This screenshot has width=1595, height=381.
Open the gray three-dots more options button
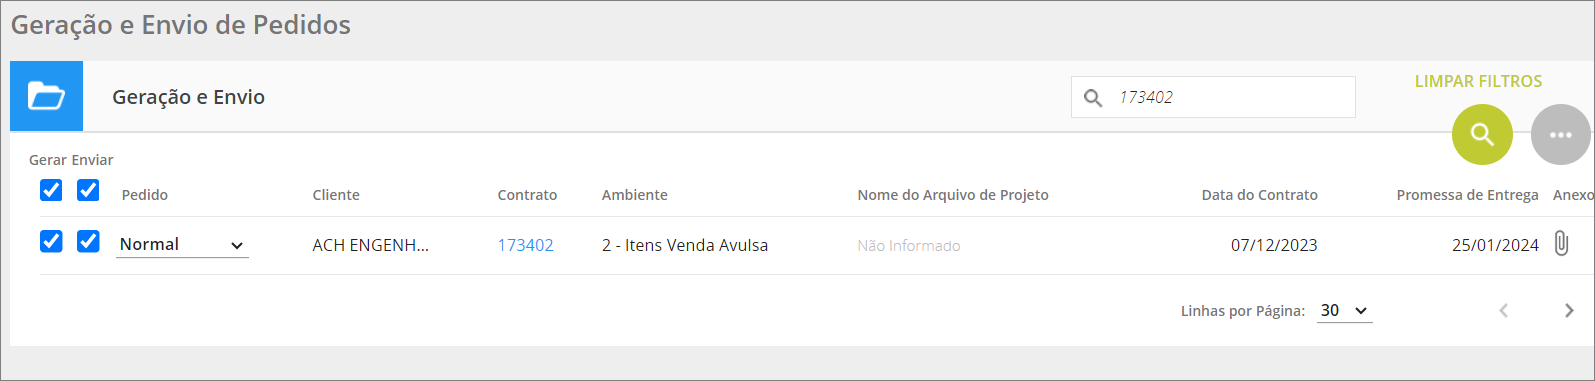coord(1560,134)
